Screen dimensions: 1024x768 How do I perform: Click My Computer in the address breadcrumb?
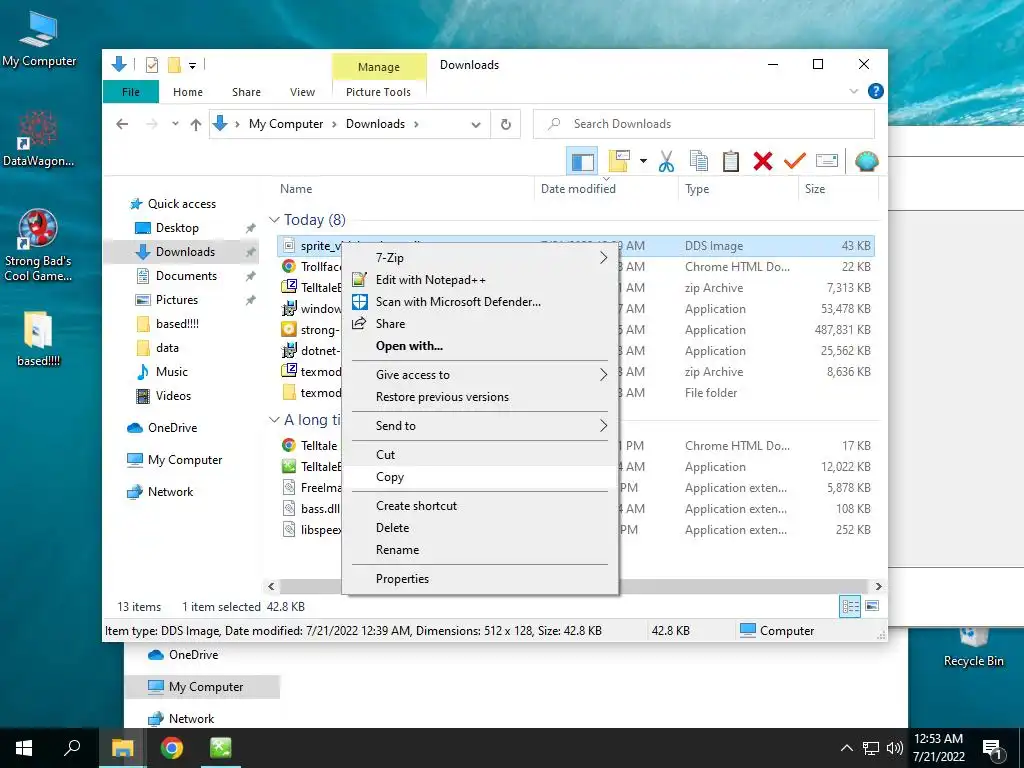coord(286,124)
